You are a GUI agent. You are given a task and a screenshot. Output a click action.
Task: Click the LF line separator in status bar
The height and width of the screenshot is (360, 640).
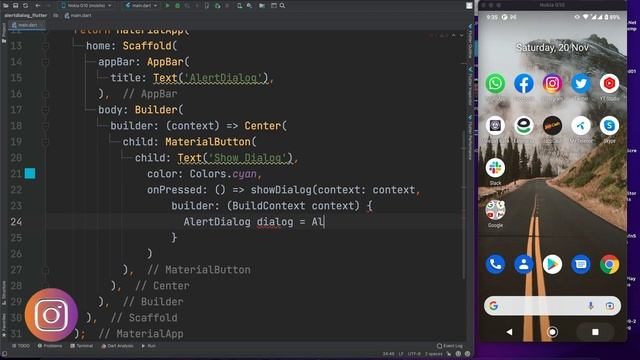pyautogui.click(x=401, y=354)
